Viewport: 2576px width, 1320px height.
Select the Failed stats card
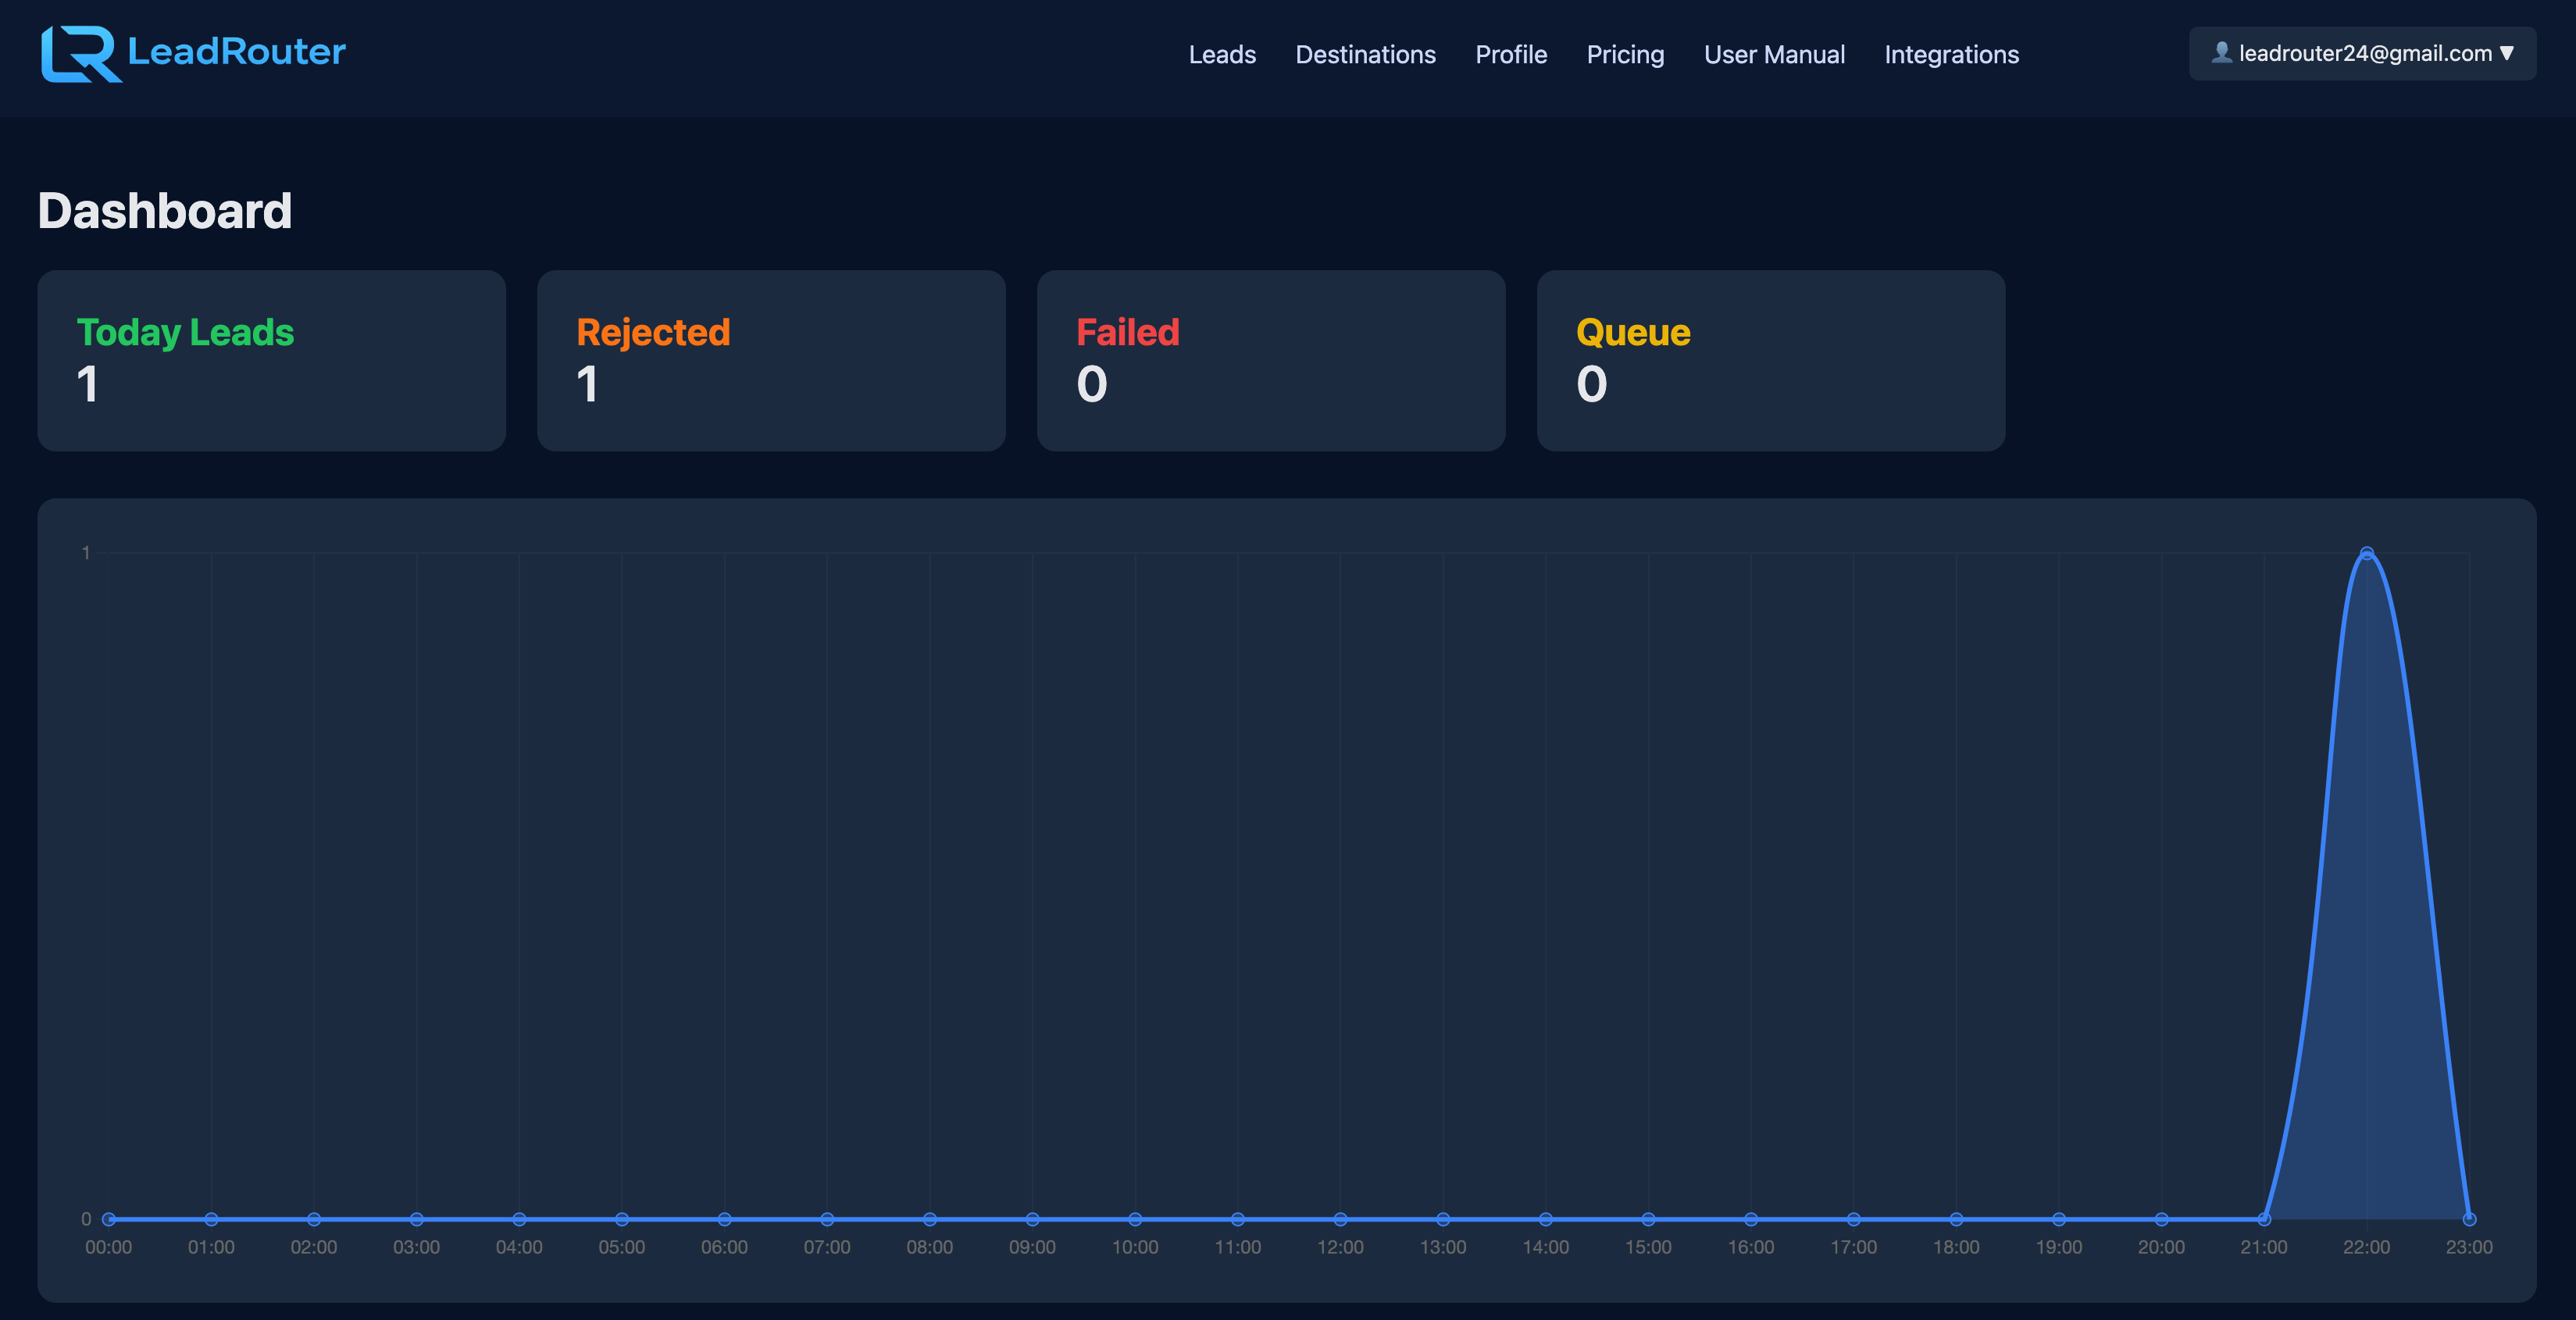tap(1271, 360)
